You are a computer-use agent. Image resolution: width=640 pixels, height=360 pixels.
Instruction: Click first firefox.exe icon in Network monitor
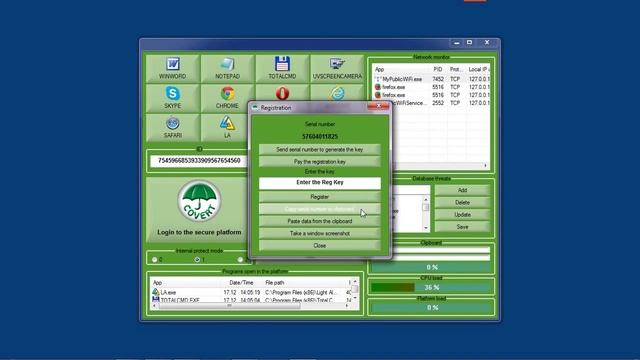point(378,87)
